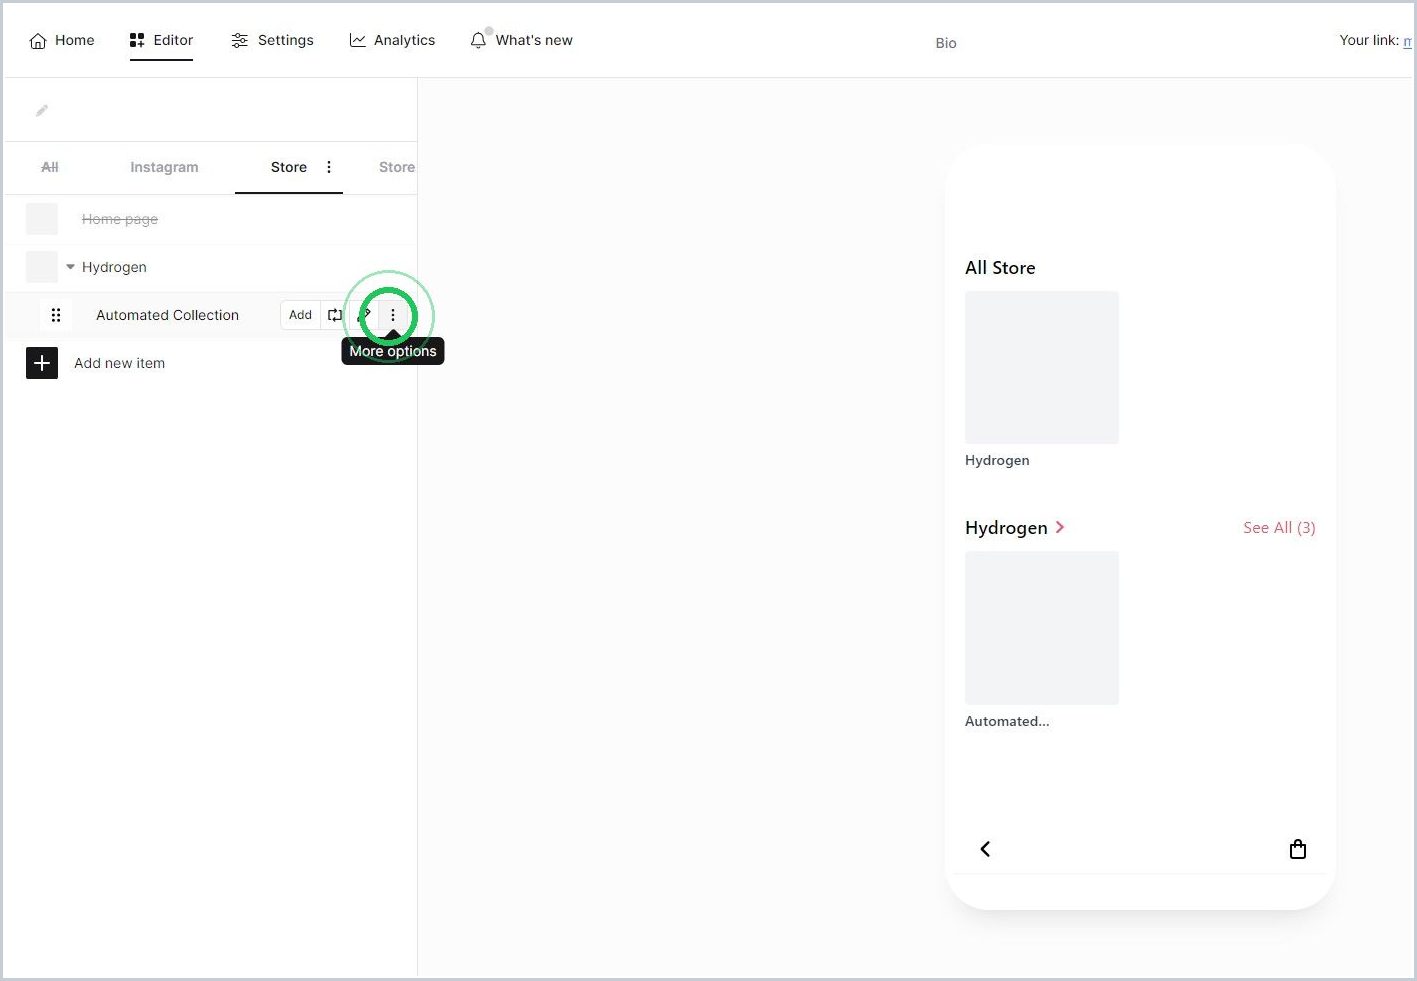Click the Home page row thumbnail
This screenshot has height=981, width=1417.
(42, 219)
